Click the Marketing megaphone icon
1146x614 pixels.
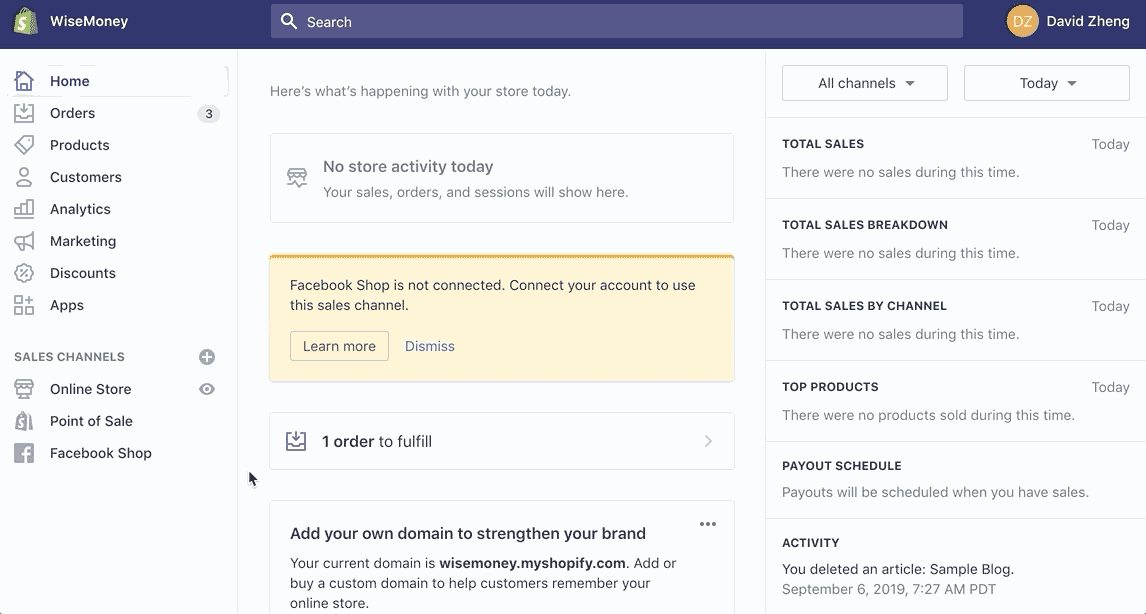[x=24, y=241]
